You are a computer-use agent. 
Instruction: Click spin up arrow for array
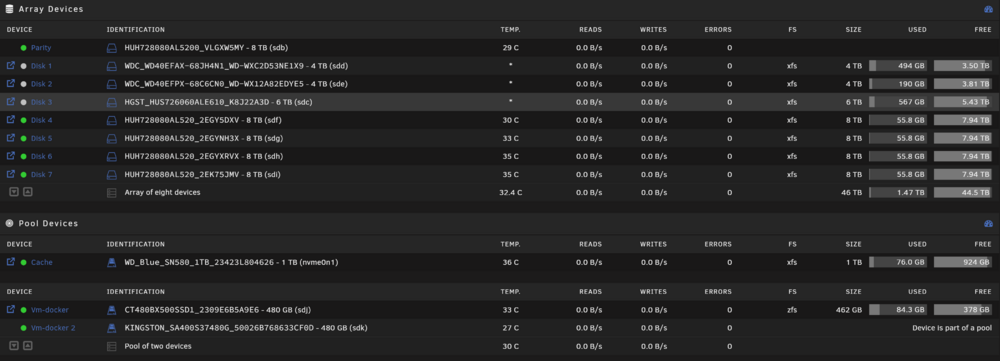[x=27, y=191]
